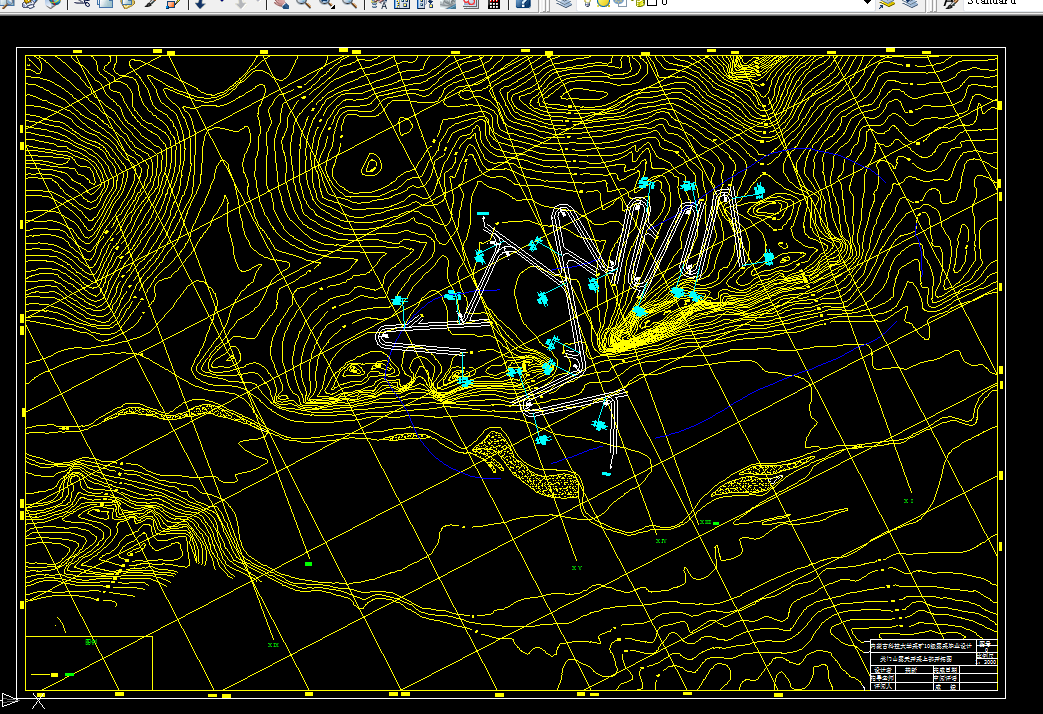Click the legend box in the drawing's bottom-left corner
The width and height of the screenshot is (1043, 714).
[x=89, y=662]
